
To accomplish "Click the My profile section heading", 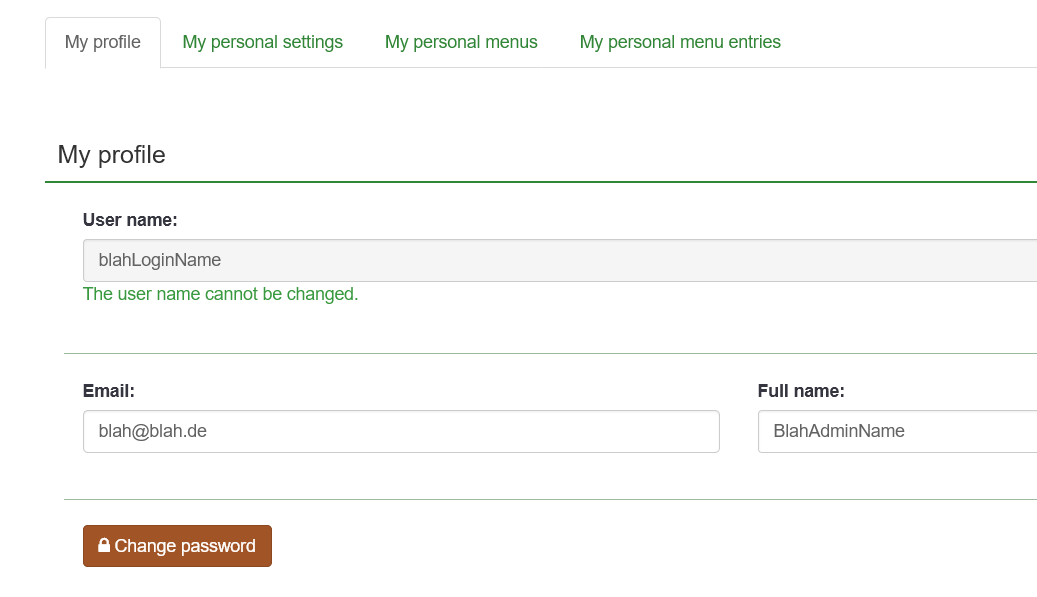I will 111,155.
